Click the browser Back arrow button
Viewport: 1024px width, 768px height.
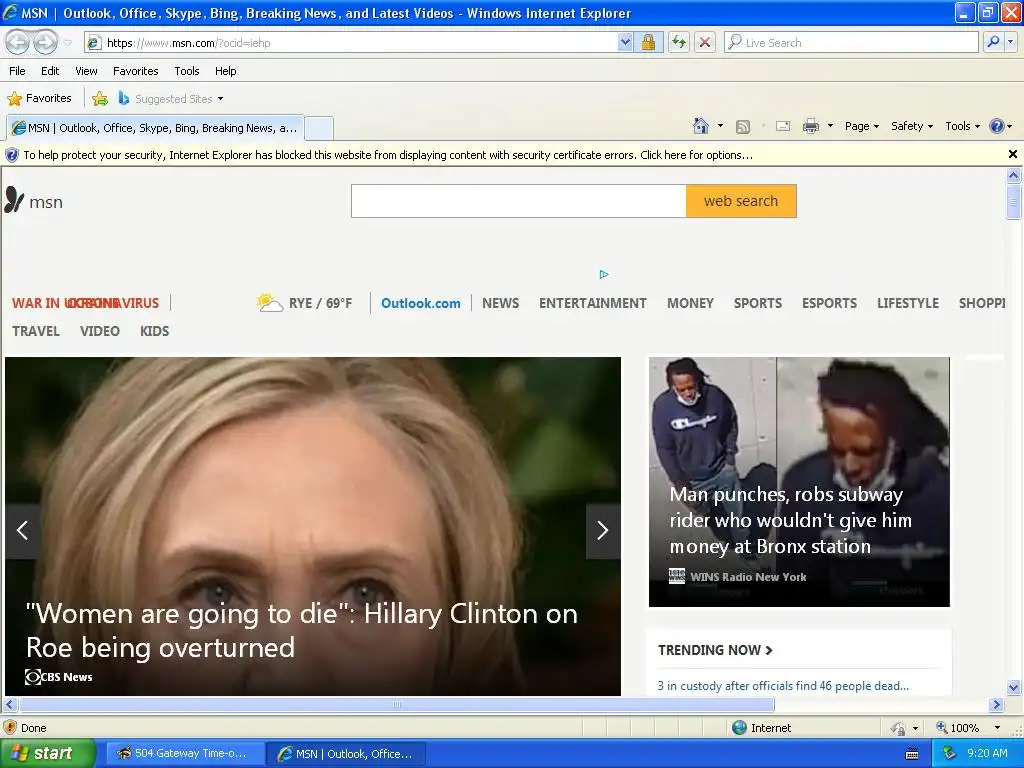coord(18,42)
